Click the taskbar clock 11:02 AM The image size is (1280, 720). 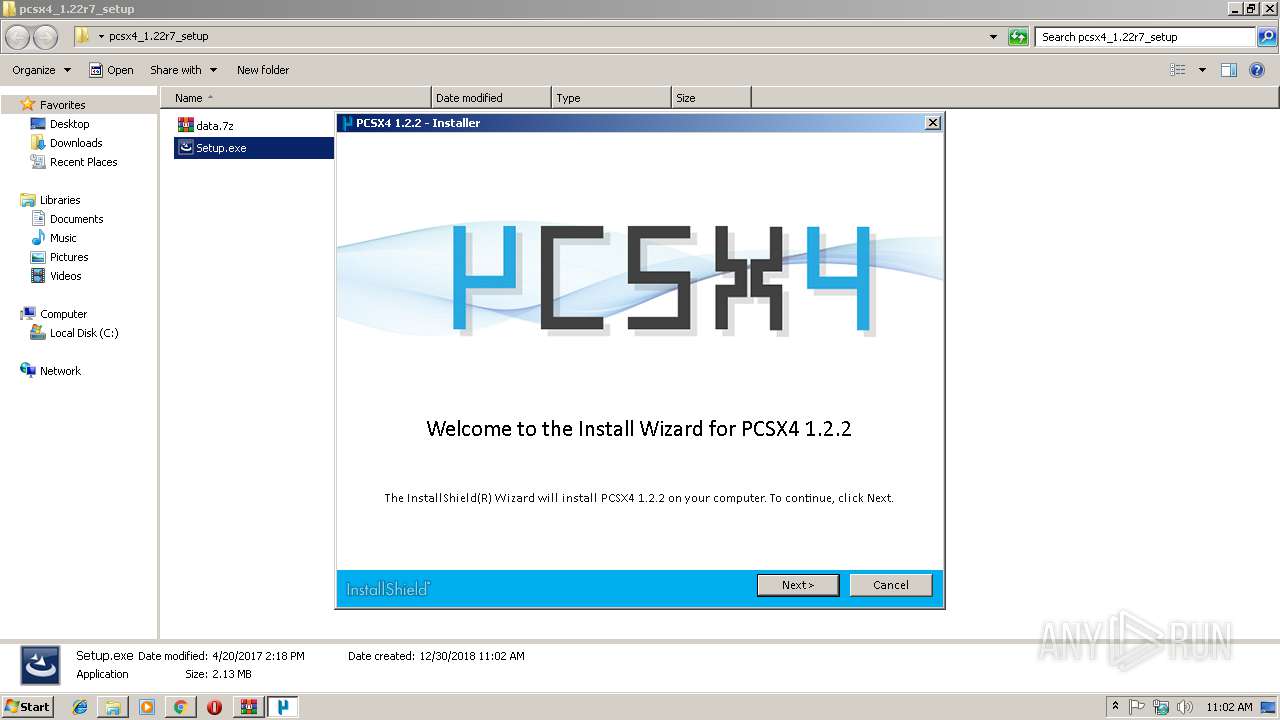point(1229,707)
